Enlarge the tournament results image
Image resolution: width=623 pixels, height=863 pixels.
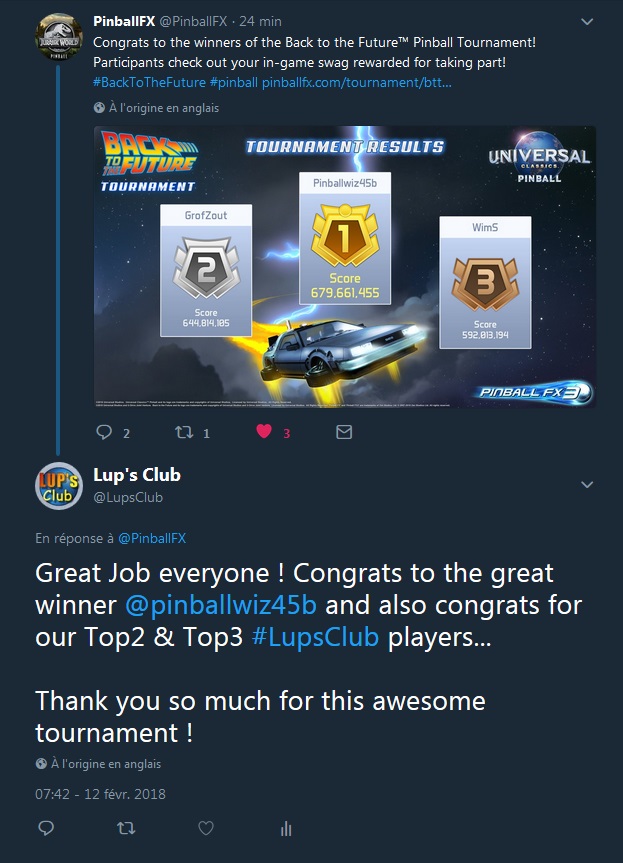(345, 267)
